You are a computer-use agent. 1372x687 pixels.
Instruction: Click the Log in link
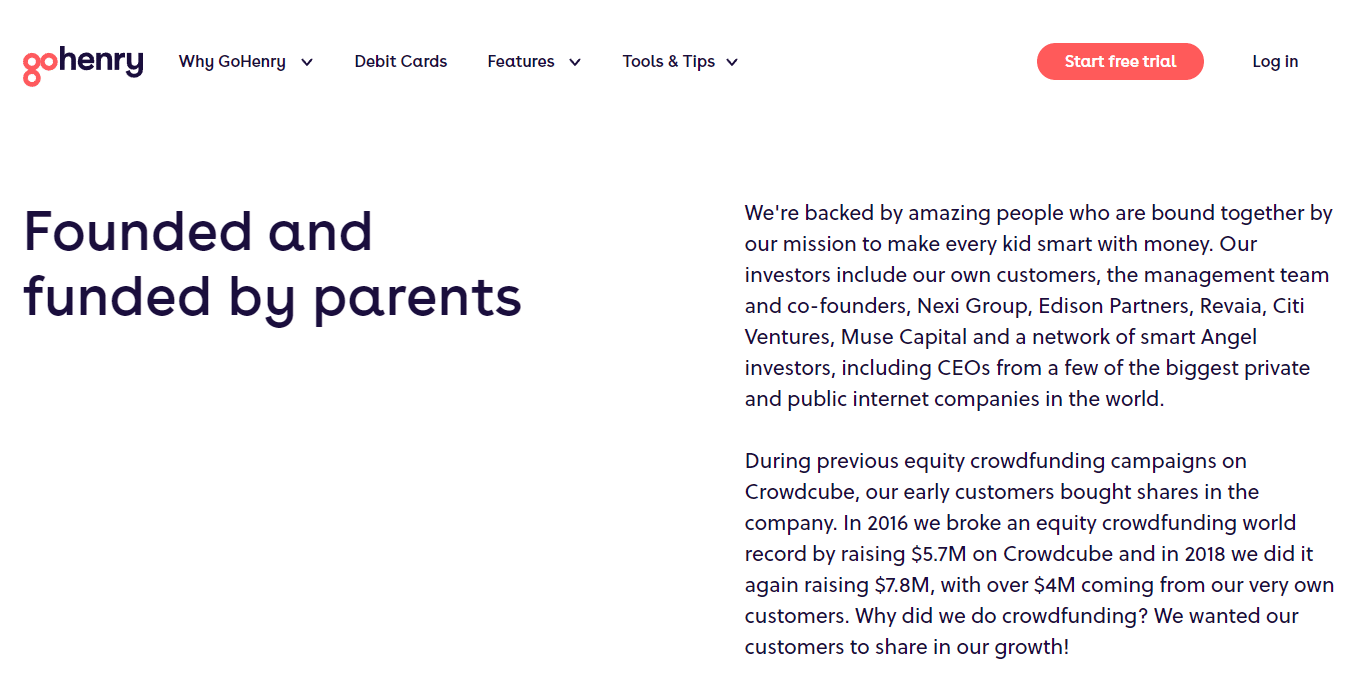[1275, 62]
